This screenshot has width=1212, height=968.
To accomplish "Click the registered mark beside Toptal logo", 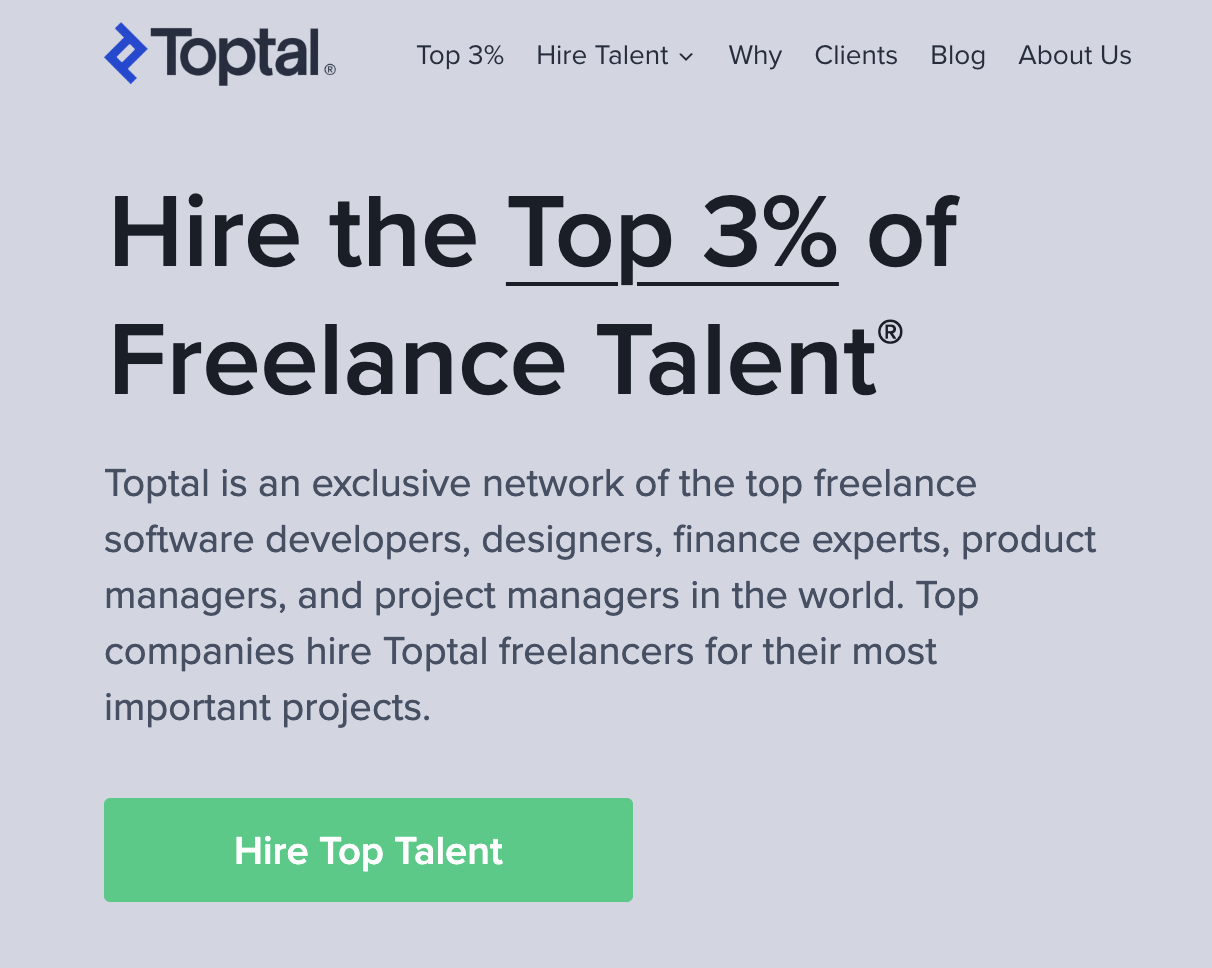I will (x=330, y=70).
